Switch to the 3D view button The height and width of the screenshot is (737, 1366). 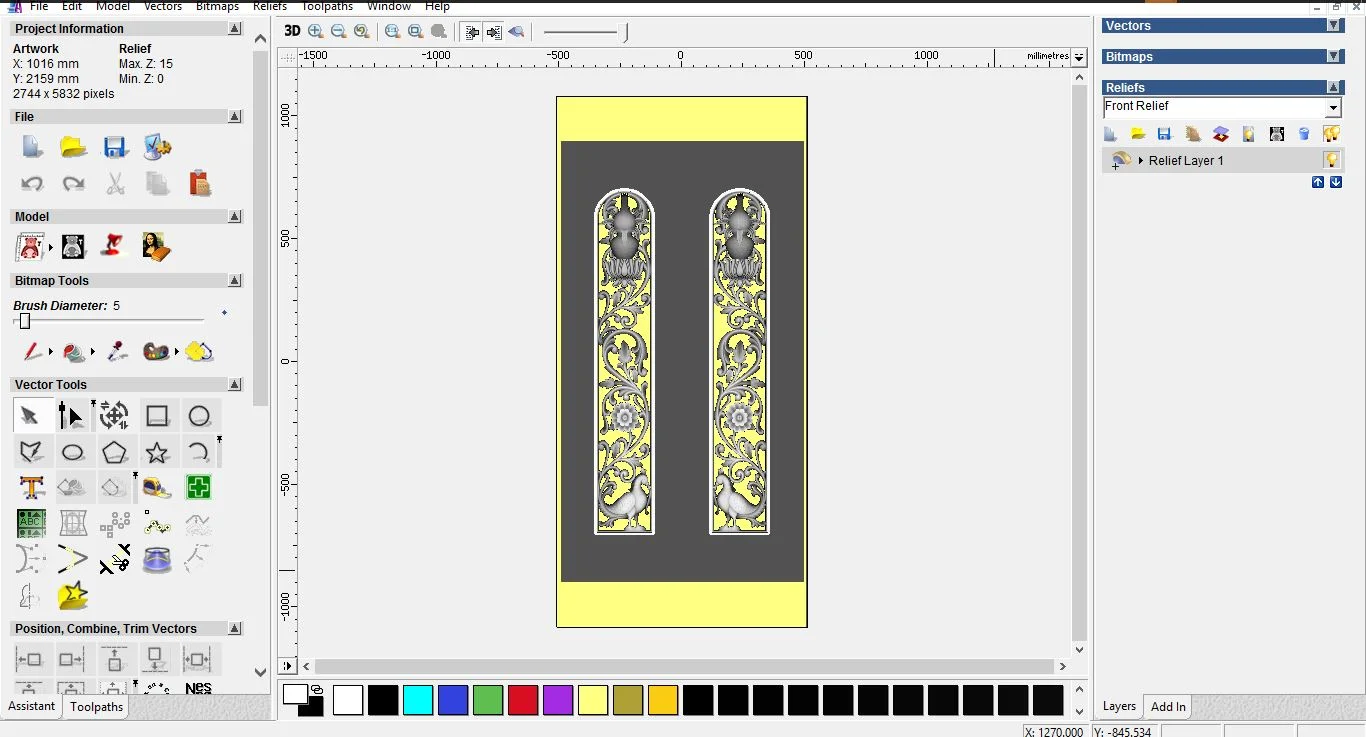pyautogui.click(x=292, y=31)
